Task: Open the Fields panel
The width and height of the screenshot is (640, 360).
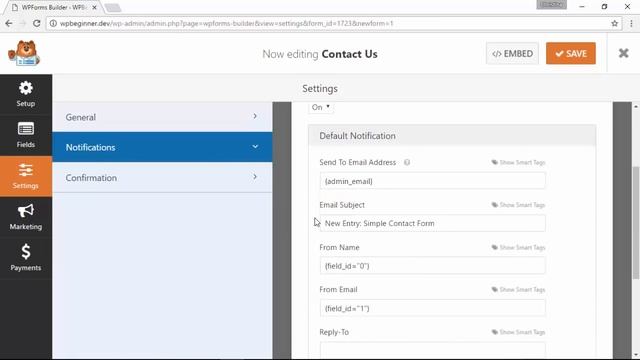Action: pyautogui.click(x=26, y=136)
